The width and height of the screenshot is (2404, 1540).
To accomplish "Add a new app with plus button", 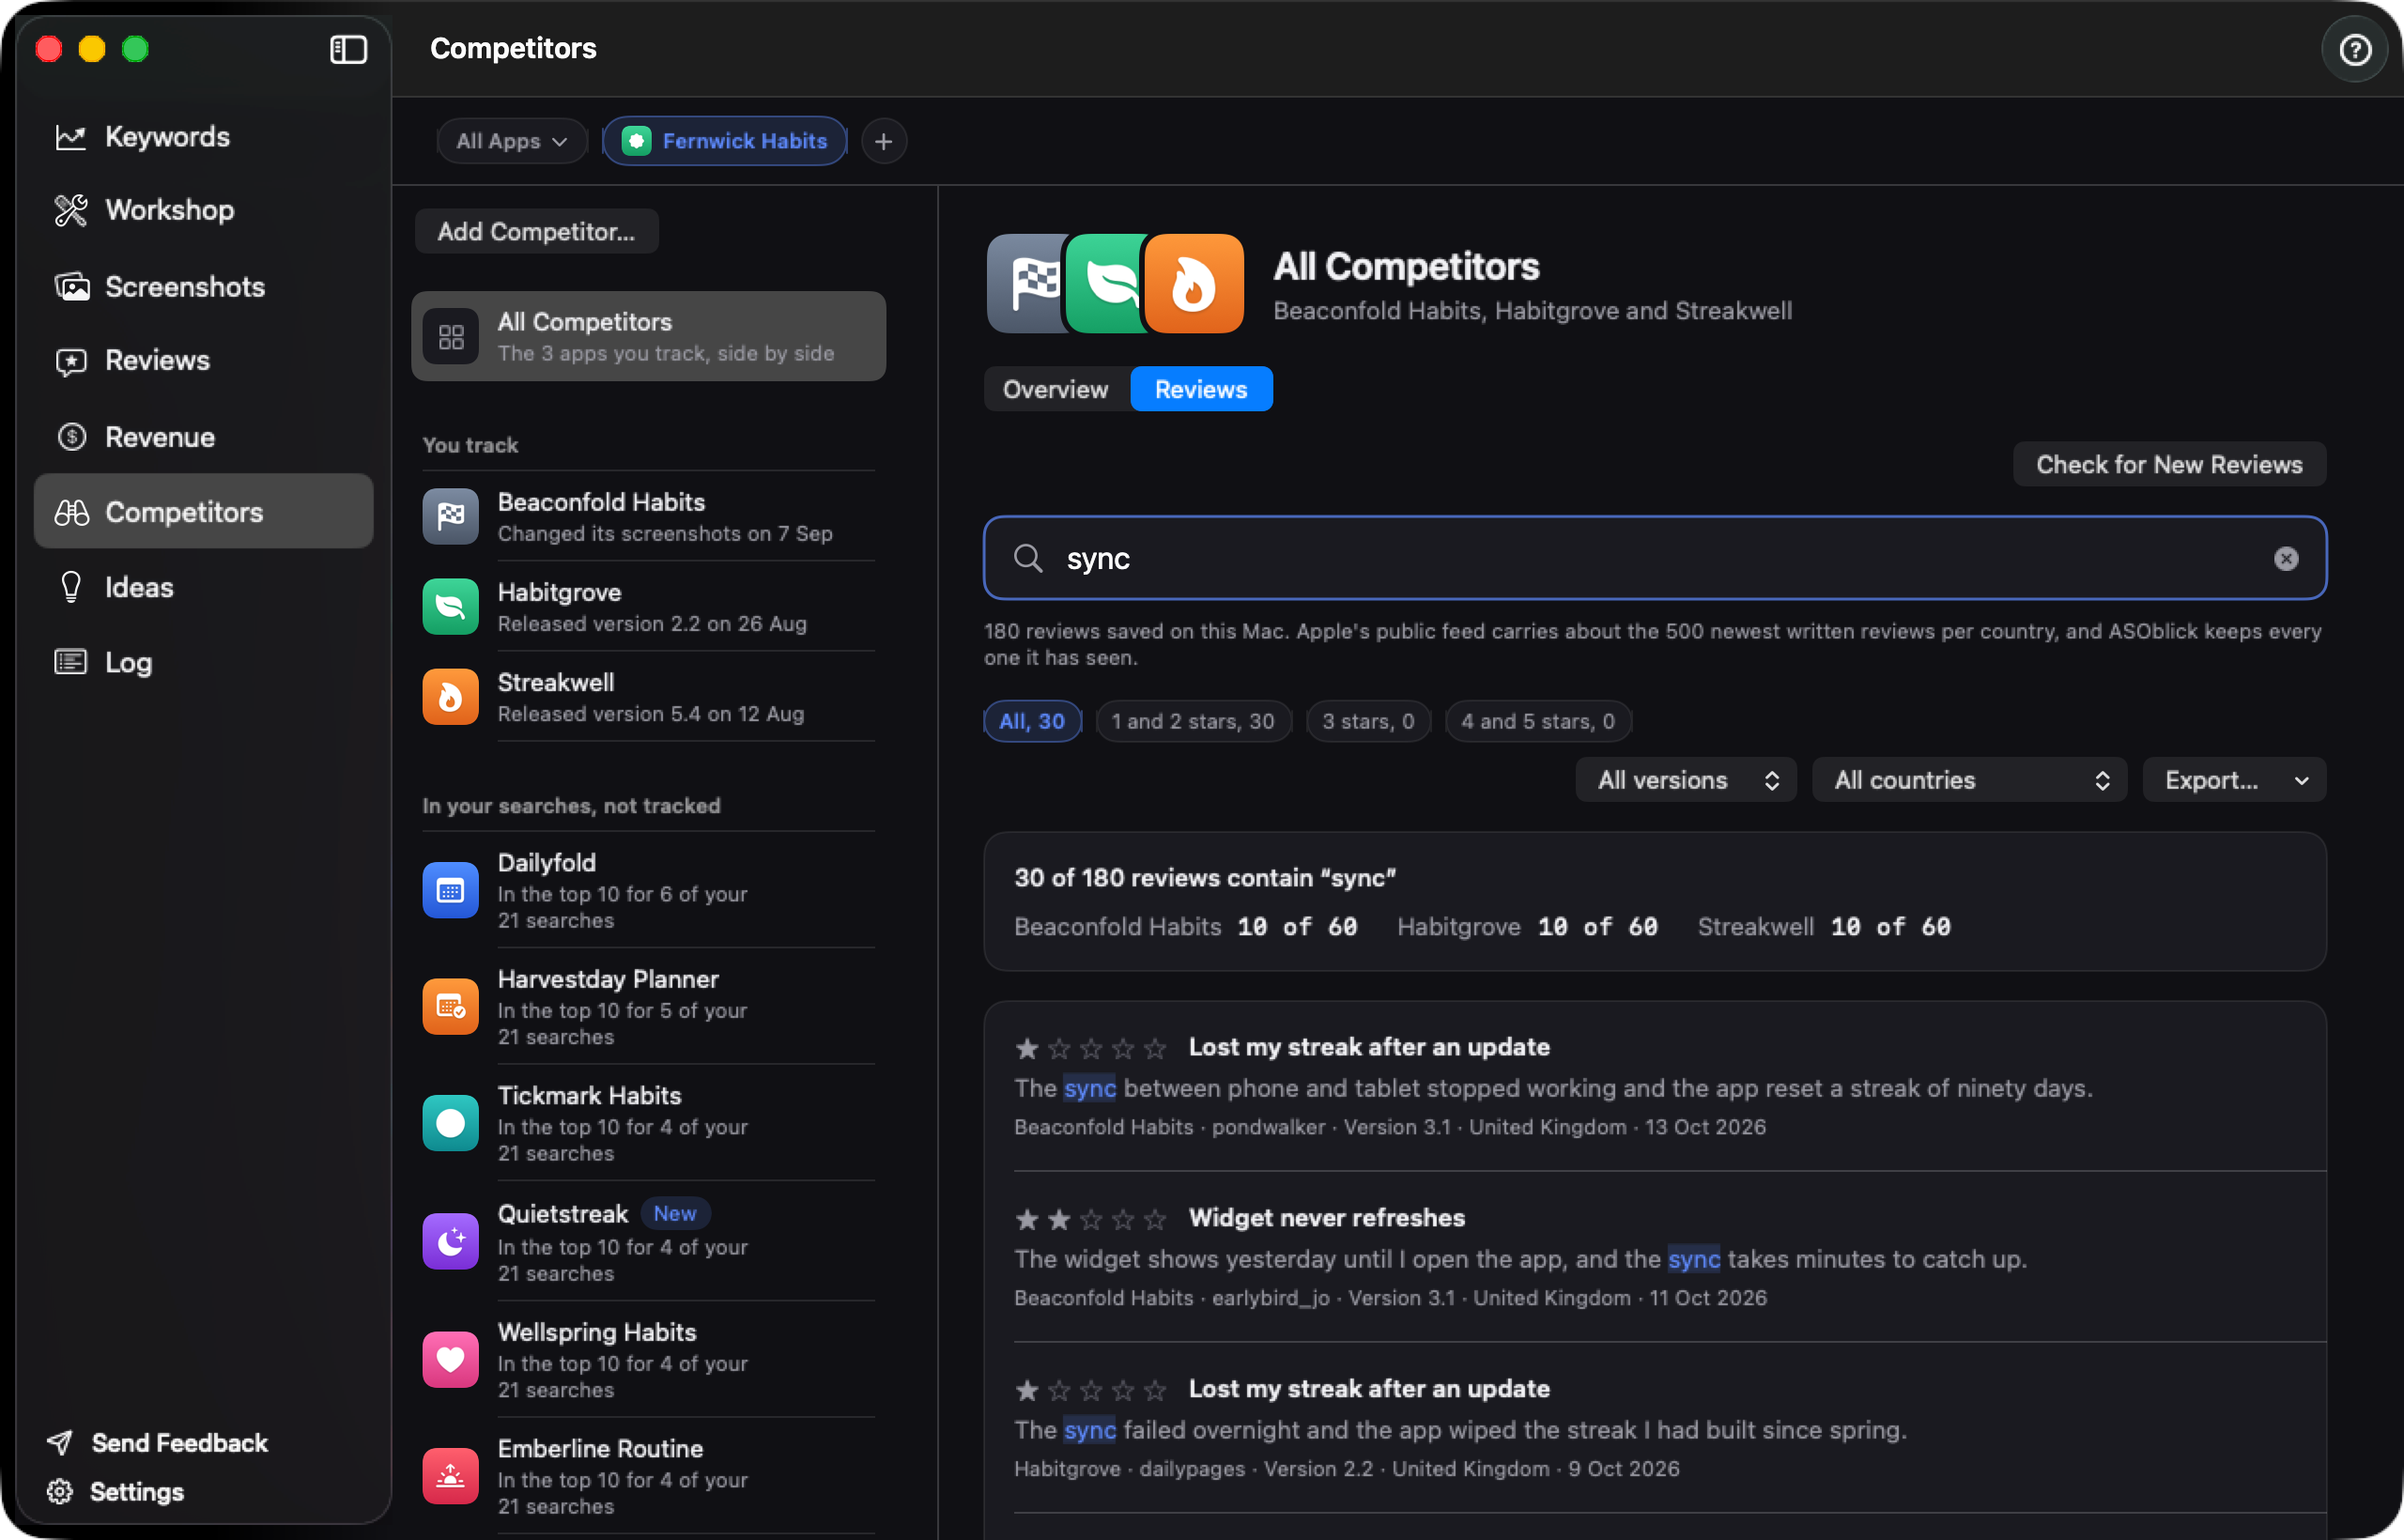I will (883, 141).
